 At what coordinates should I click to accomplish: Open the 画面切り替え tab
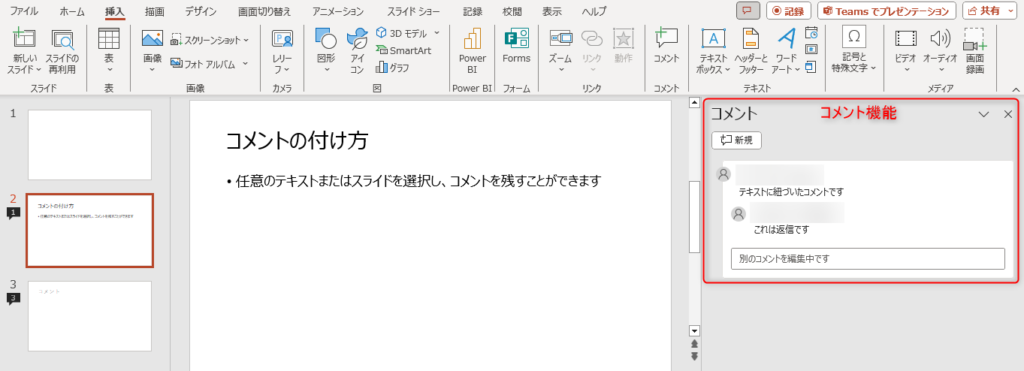[264, 11]
